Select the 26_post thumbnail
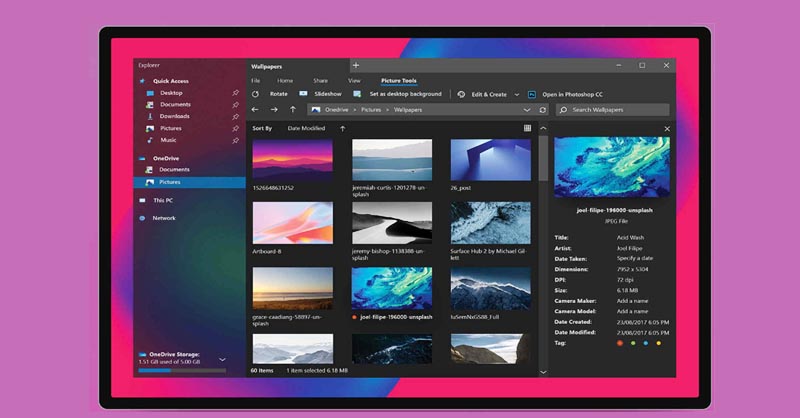 [491, 160]
